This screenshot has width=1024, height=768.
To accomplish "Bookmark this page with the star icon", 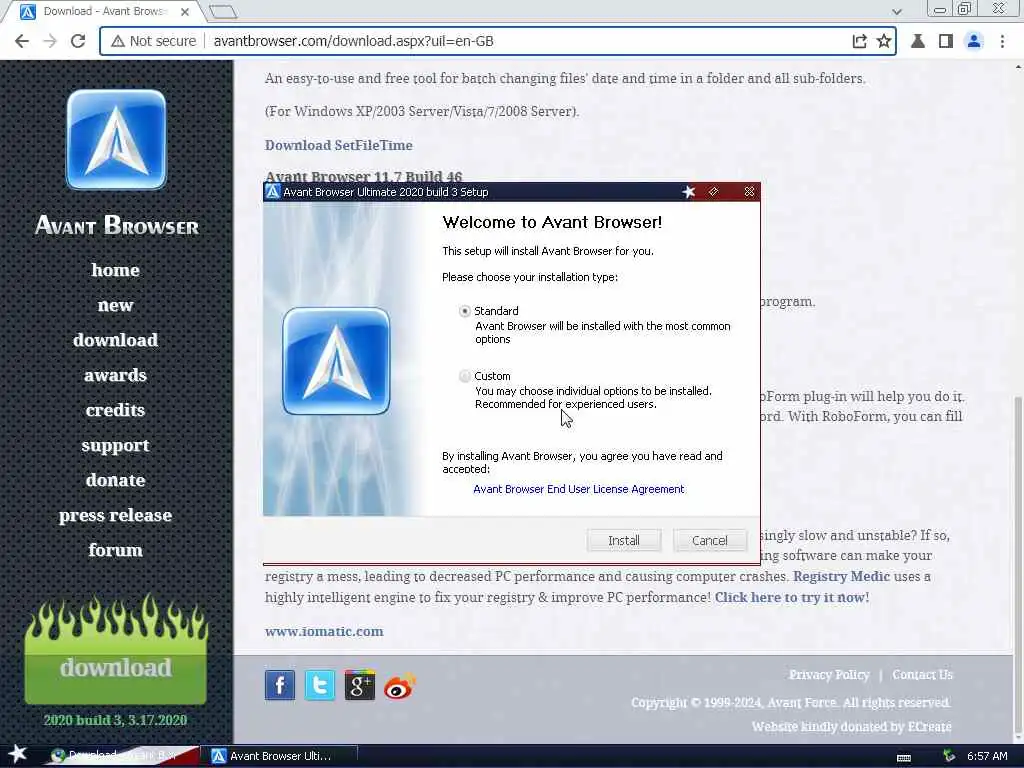I will pyautogui.click(x=884, y=41).
